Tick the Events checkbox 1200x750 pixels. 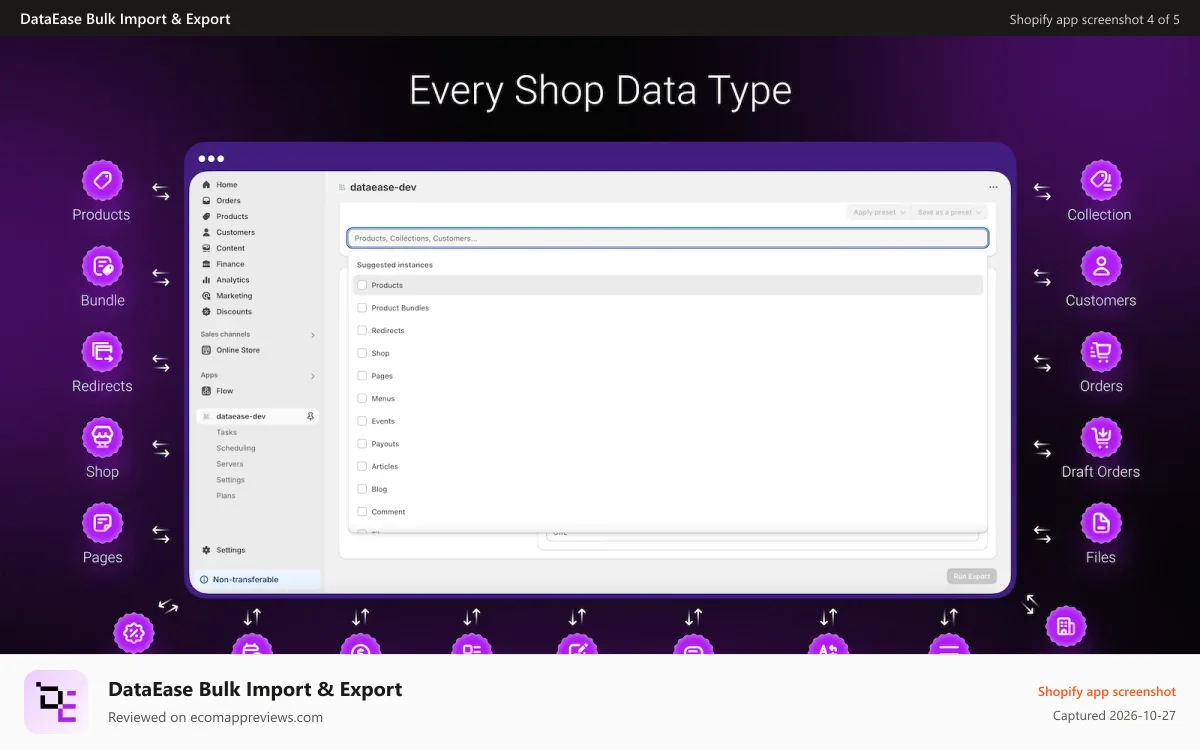(362, 421)
